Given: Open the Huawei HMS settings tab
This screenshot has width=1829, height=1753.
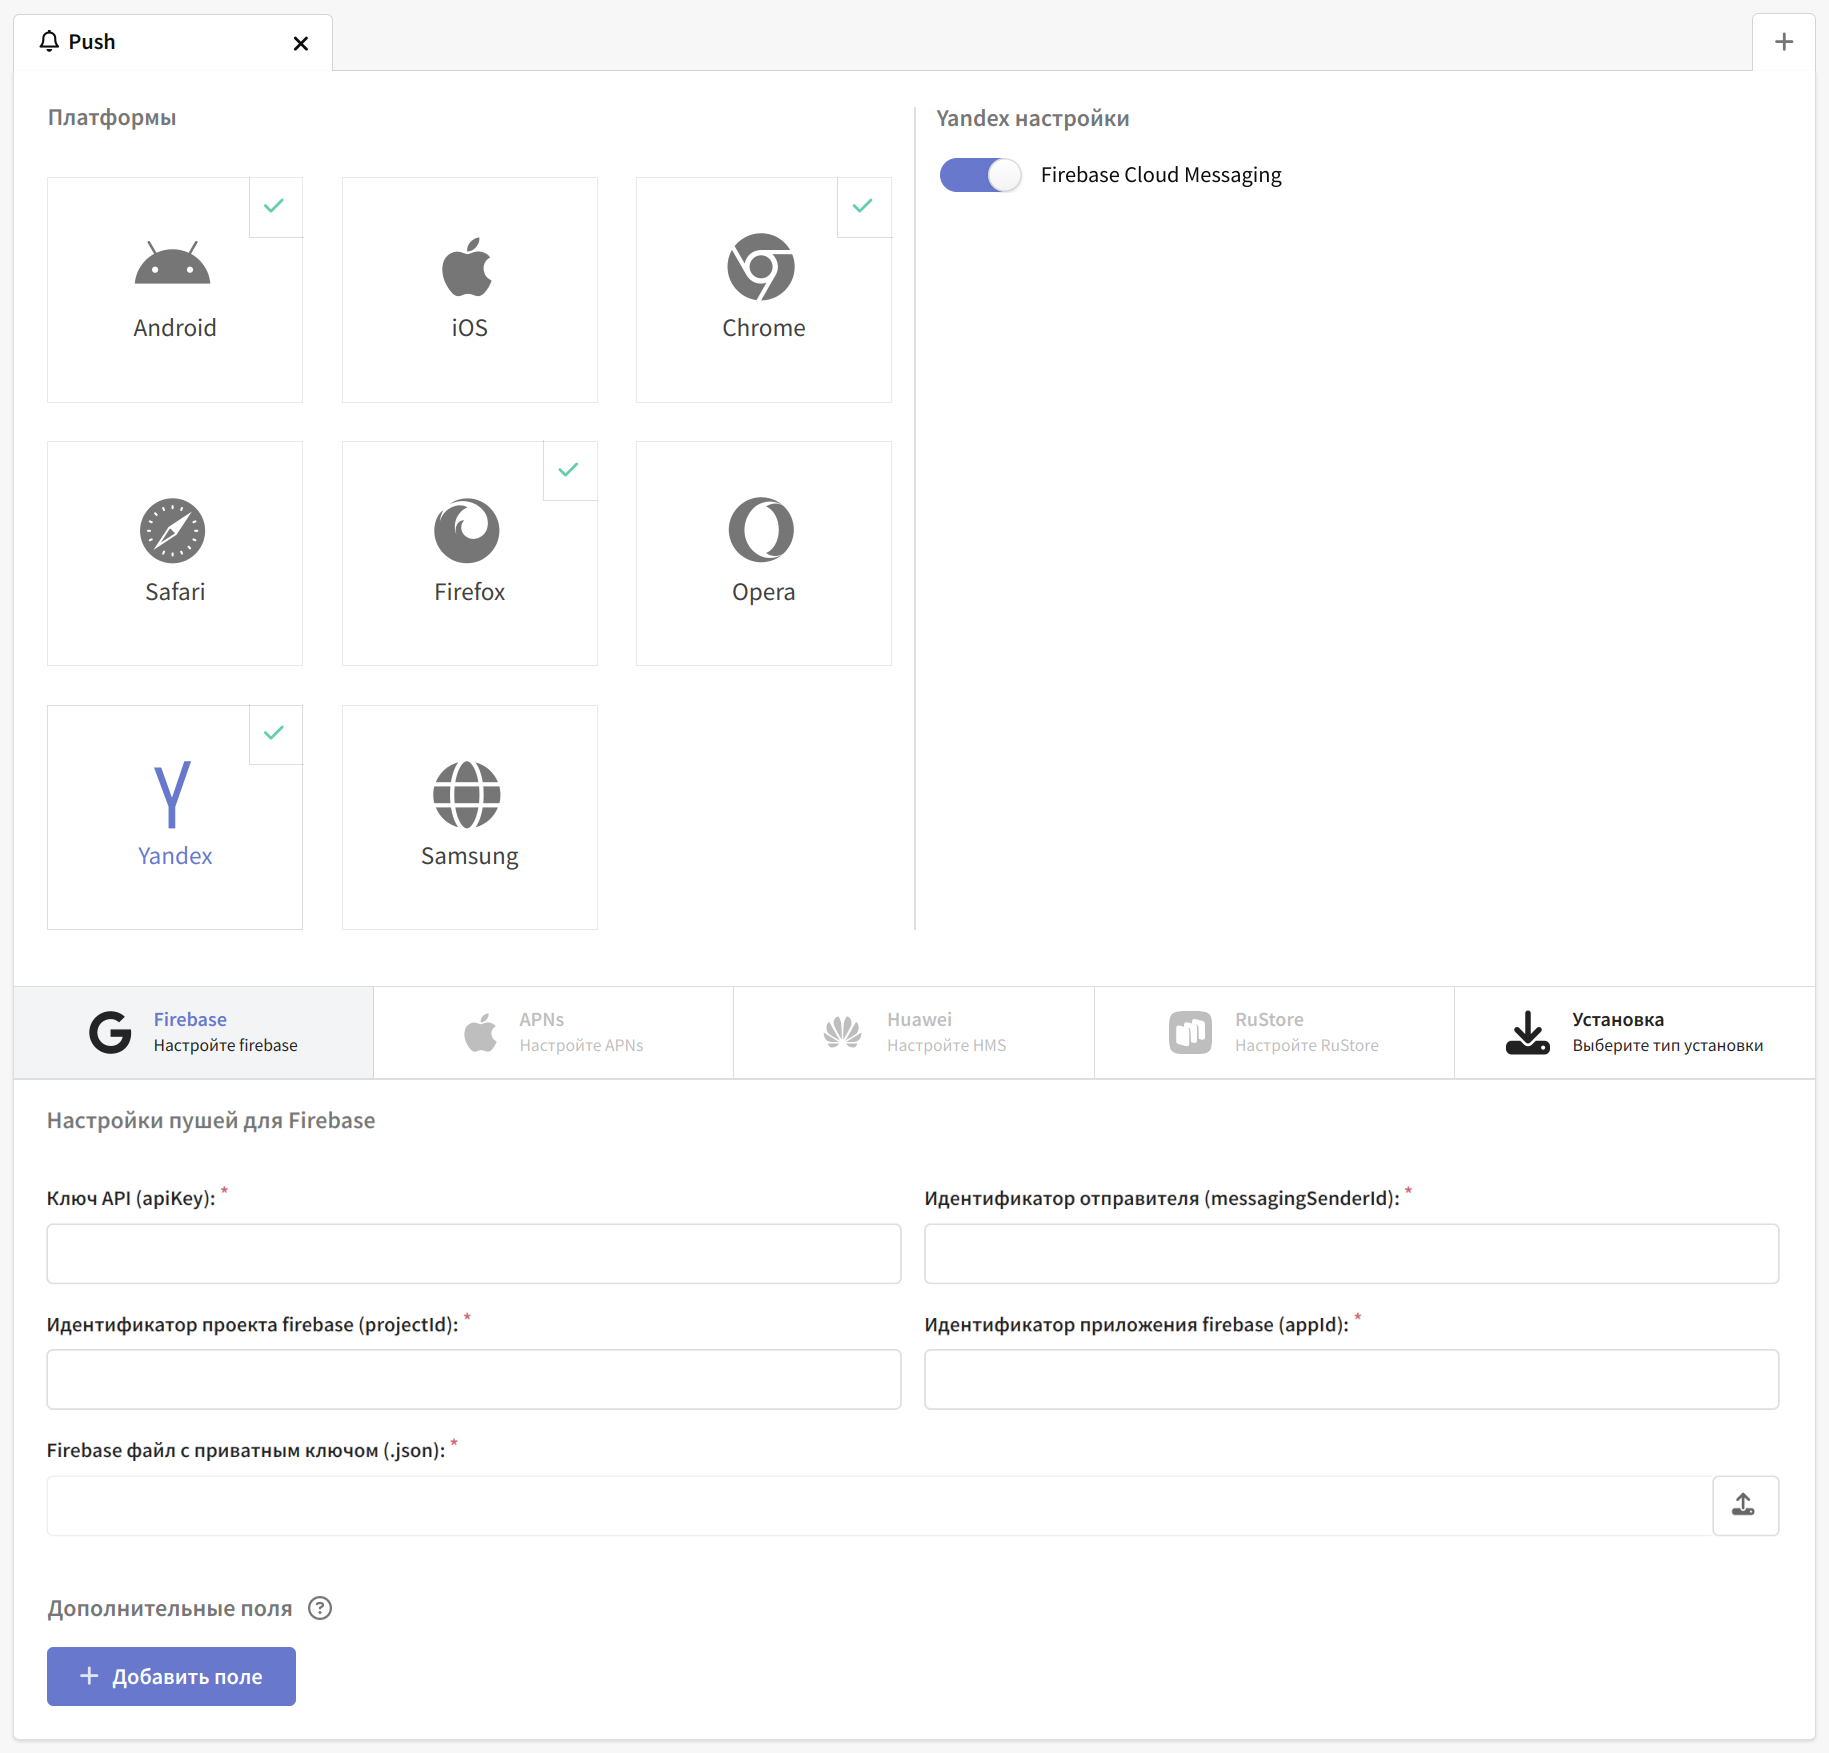Looking at the screenshot, I should tap(914, 1032).
